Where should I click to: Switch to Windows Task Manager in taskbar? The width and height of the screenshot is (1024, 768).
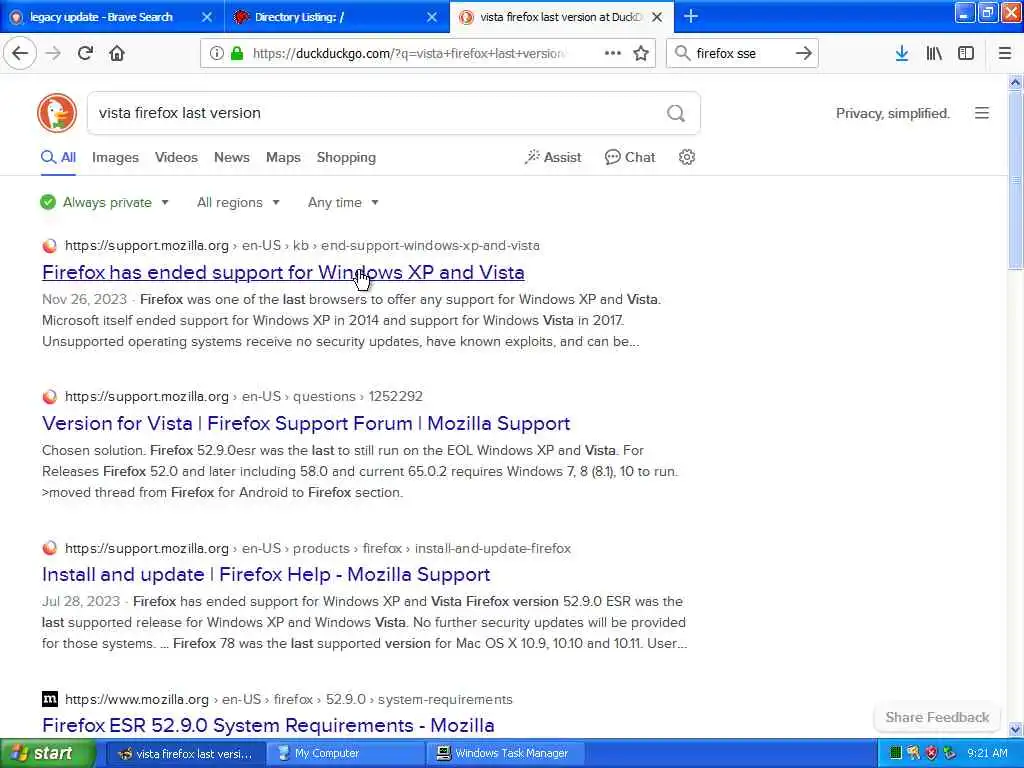tap(505, 753)
